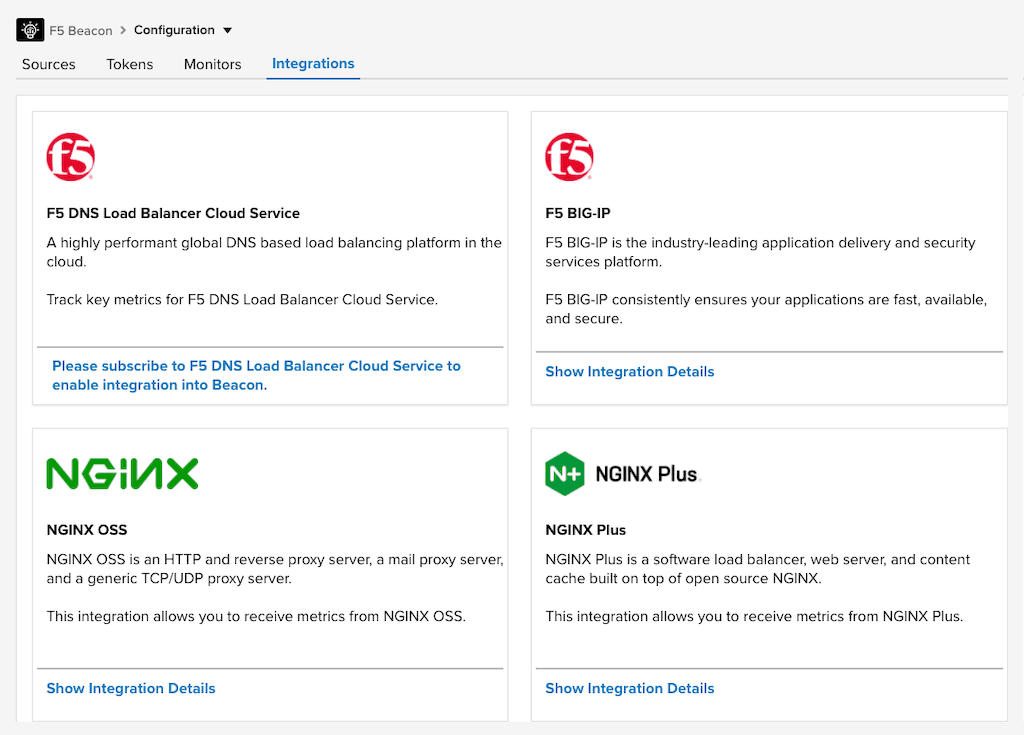
Task: Show Integration Details for NGINX OSS
Action: click(131, 689)
